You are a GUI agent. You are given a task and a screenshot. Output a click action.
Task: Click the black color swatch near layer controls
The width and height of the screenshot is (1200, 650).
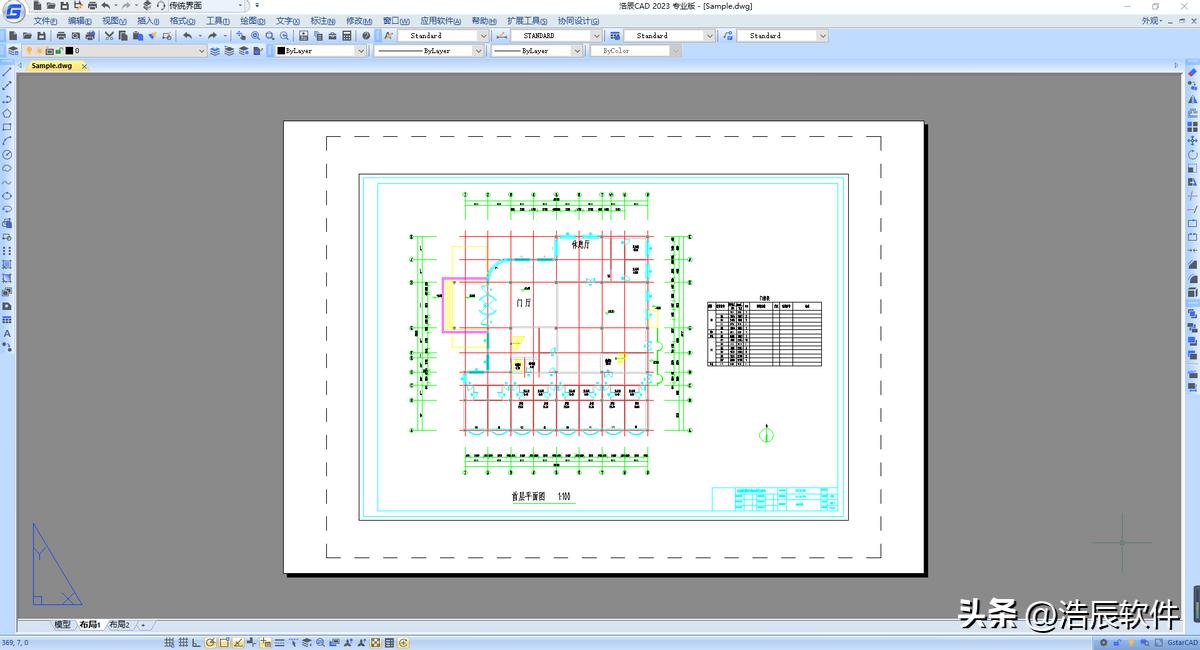pos(70,50)
